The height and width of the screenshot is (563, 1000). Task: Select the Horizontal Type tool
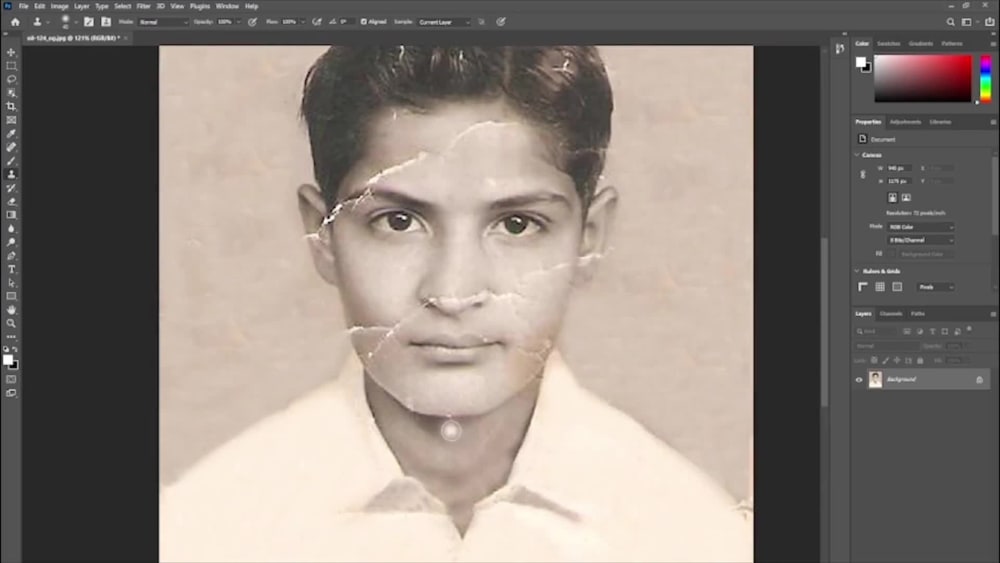(x=11, y=269)
